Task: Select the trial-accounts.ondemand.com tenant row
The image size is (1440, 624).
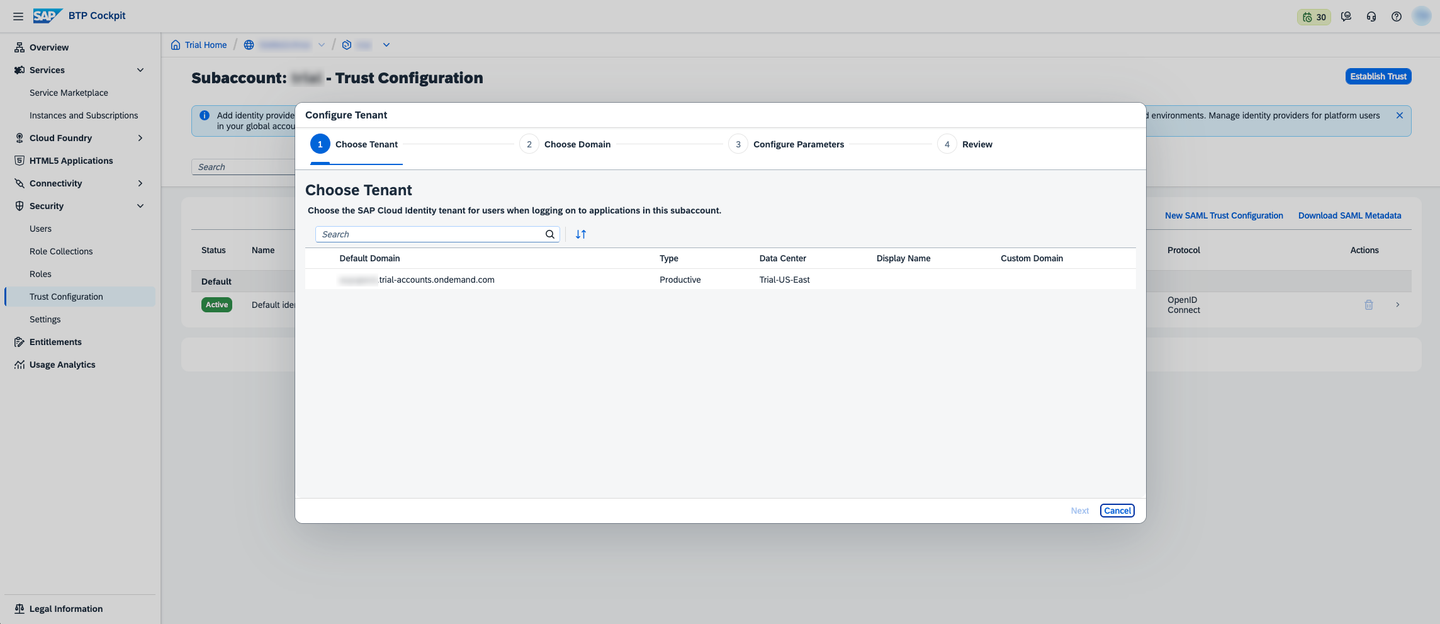Action: (720, 280)
